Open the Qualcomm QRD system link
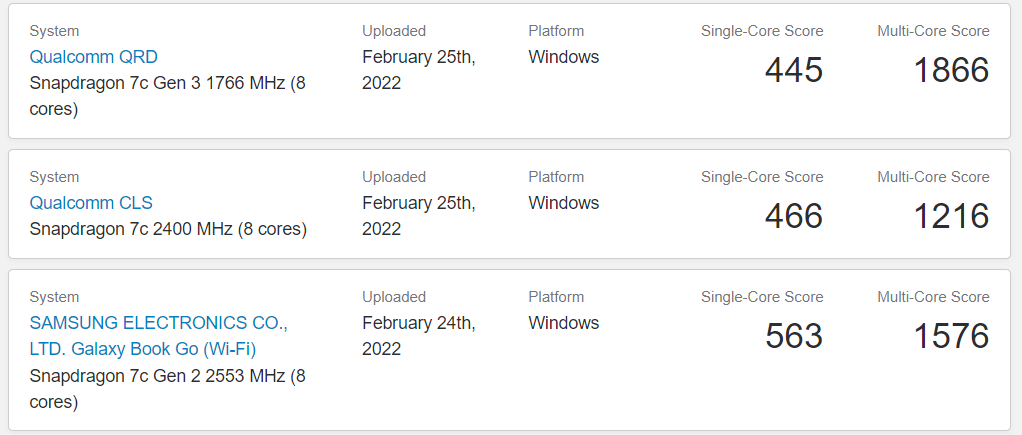The height and width of the screenshot is (435, 1022). pyautogui.click(x=93, y=57)
